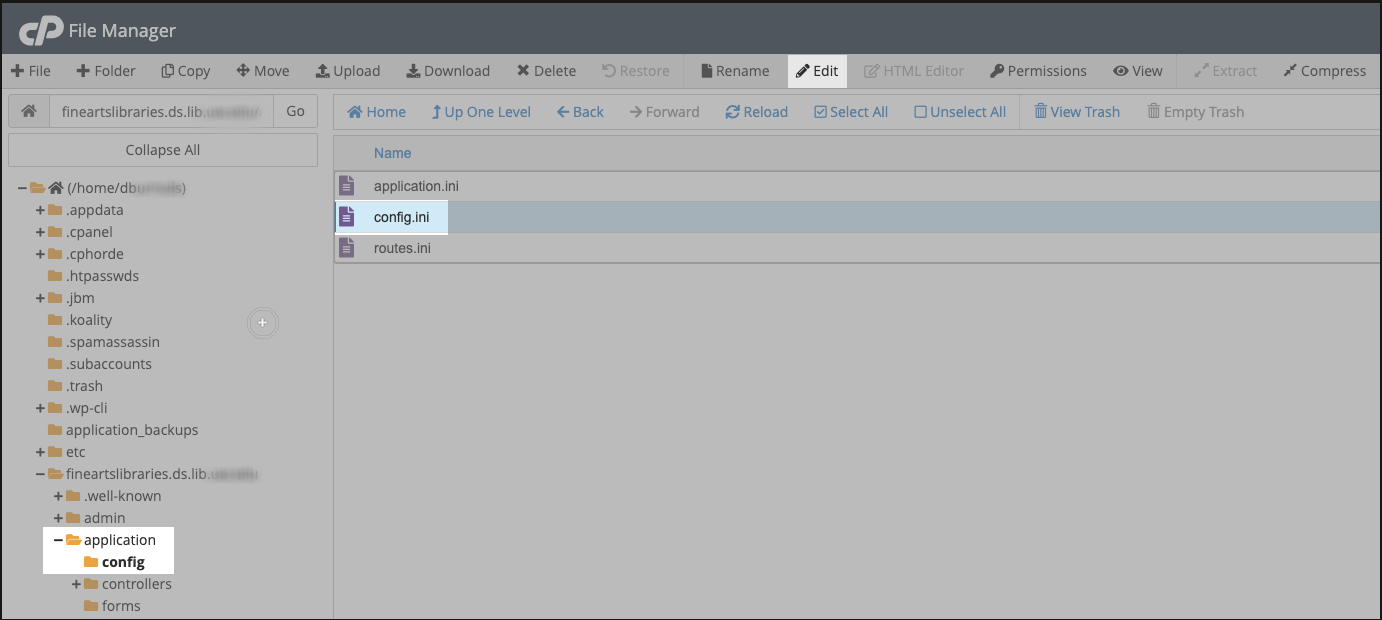Click the application.ini file icon

(347, 186)
